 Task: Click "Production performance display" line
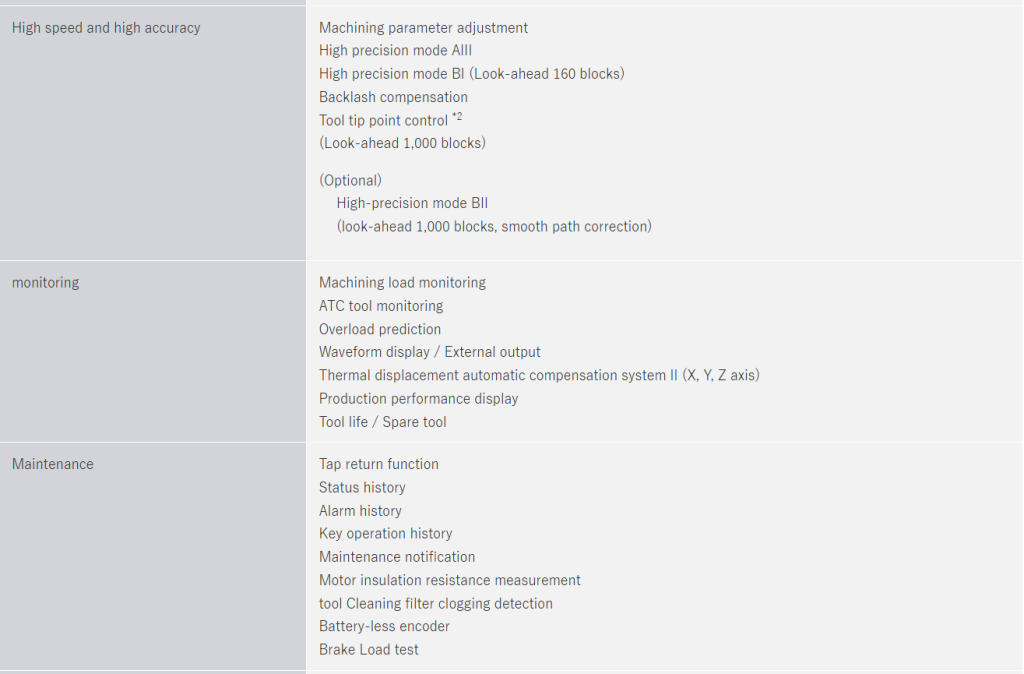click(418, 398)
